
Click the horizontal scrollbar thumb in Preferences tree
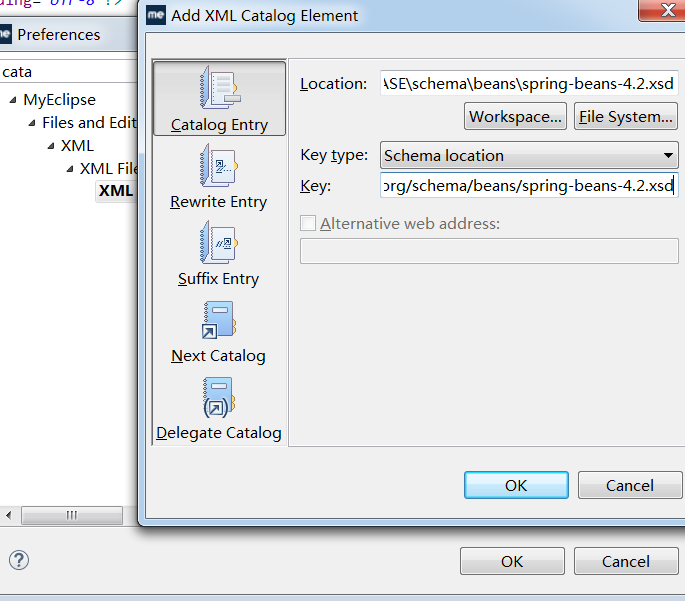[72, 515]
